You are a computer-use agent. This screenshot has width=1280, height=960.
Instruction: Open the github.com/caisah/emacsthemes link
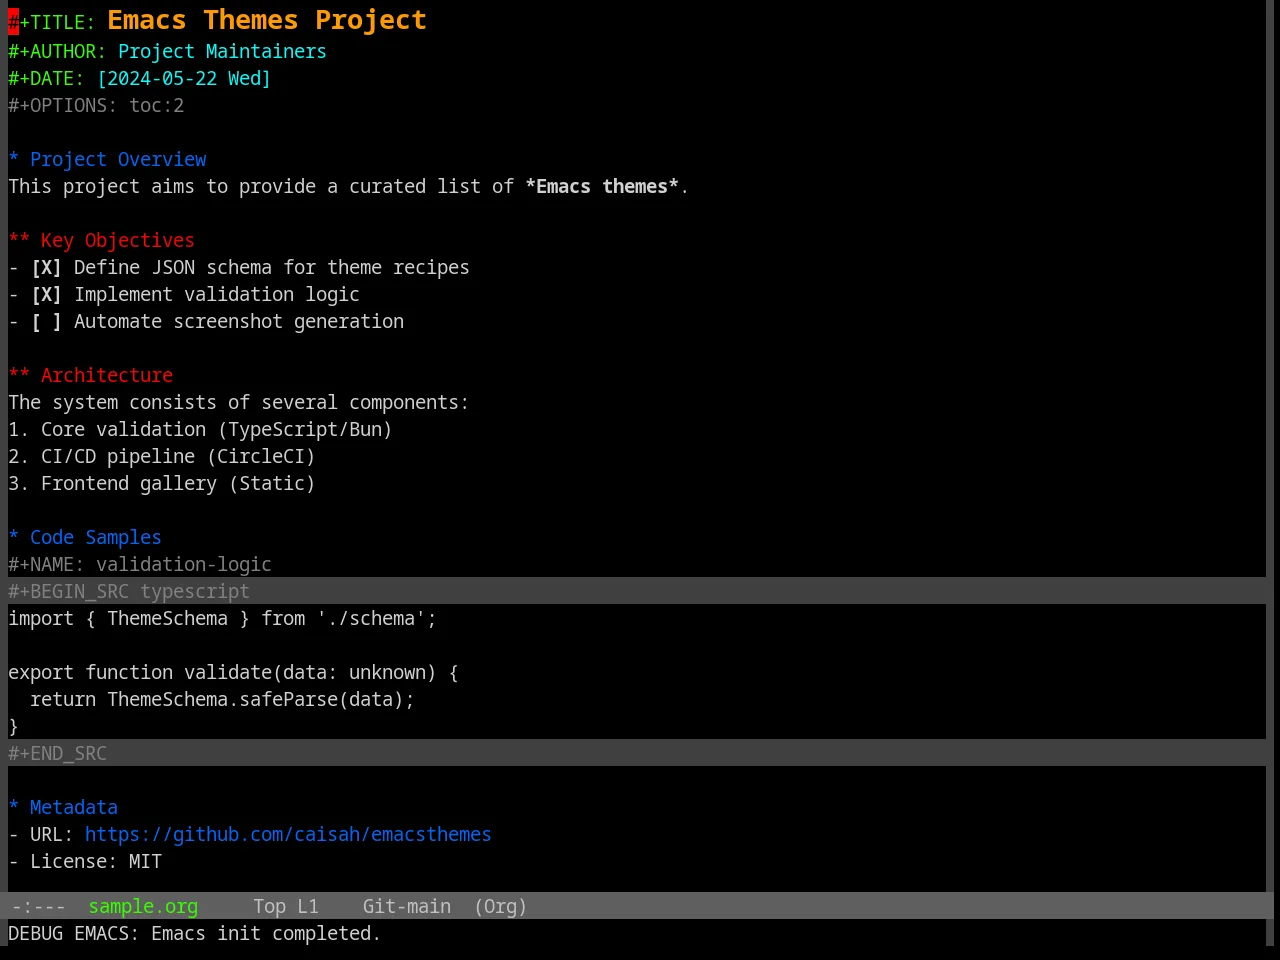point(288,834)
